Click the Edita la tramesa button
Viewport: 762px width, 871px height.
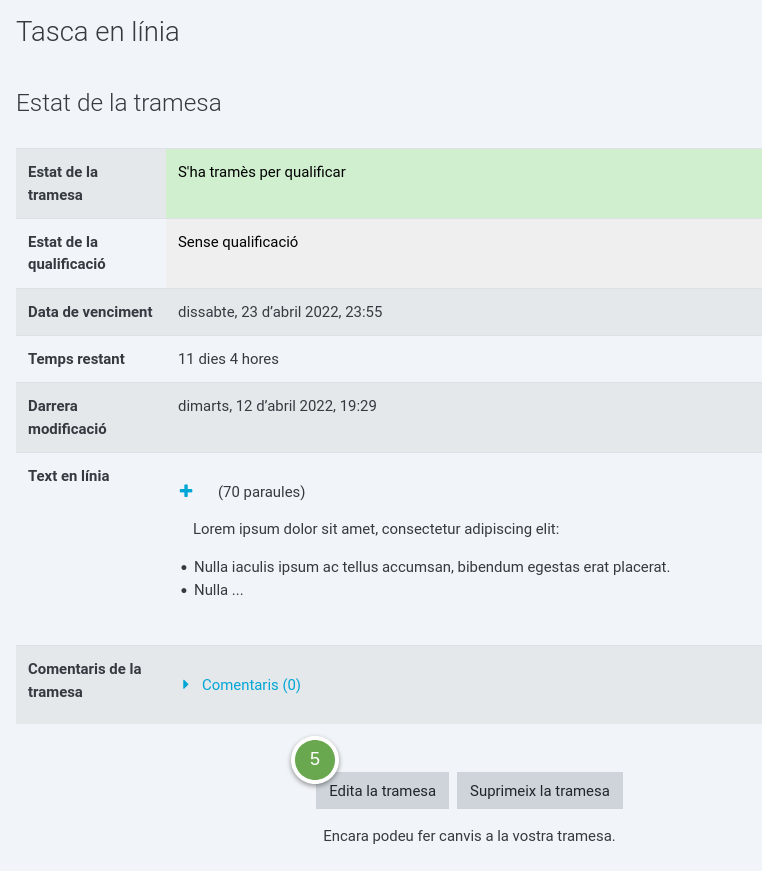coord(382,790)
